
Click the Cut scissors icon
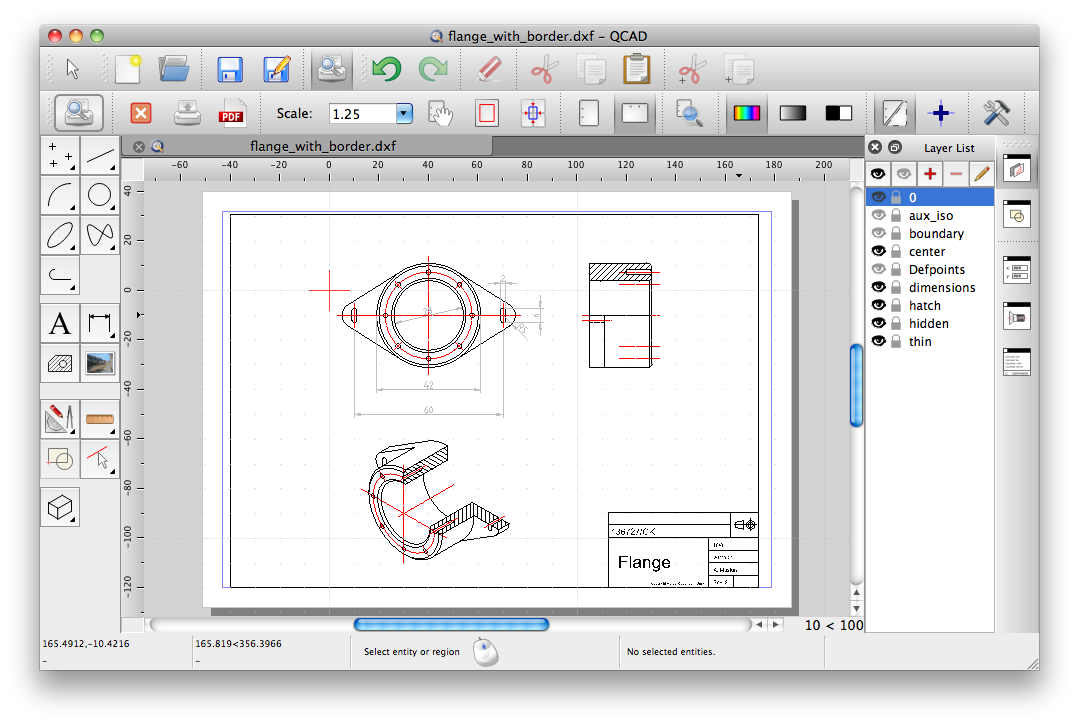(x=542, y=69)
